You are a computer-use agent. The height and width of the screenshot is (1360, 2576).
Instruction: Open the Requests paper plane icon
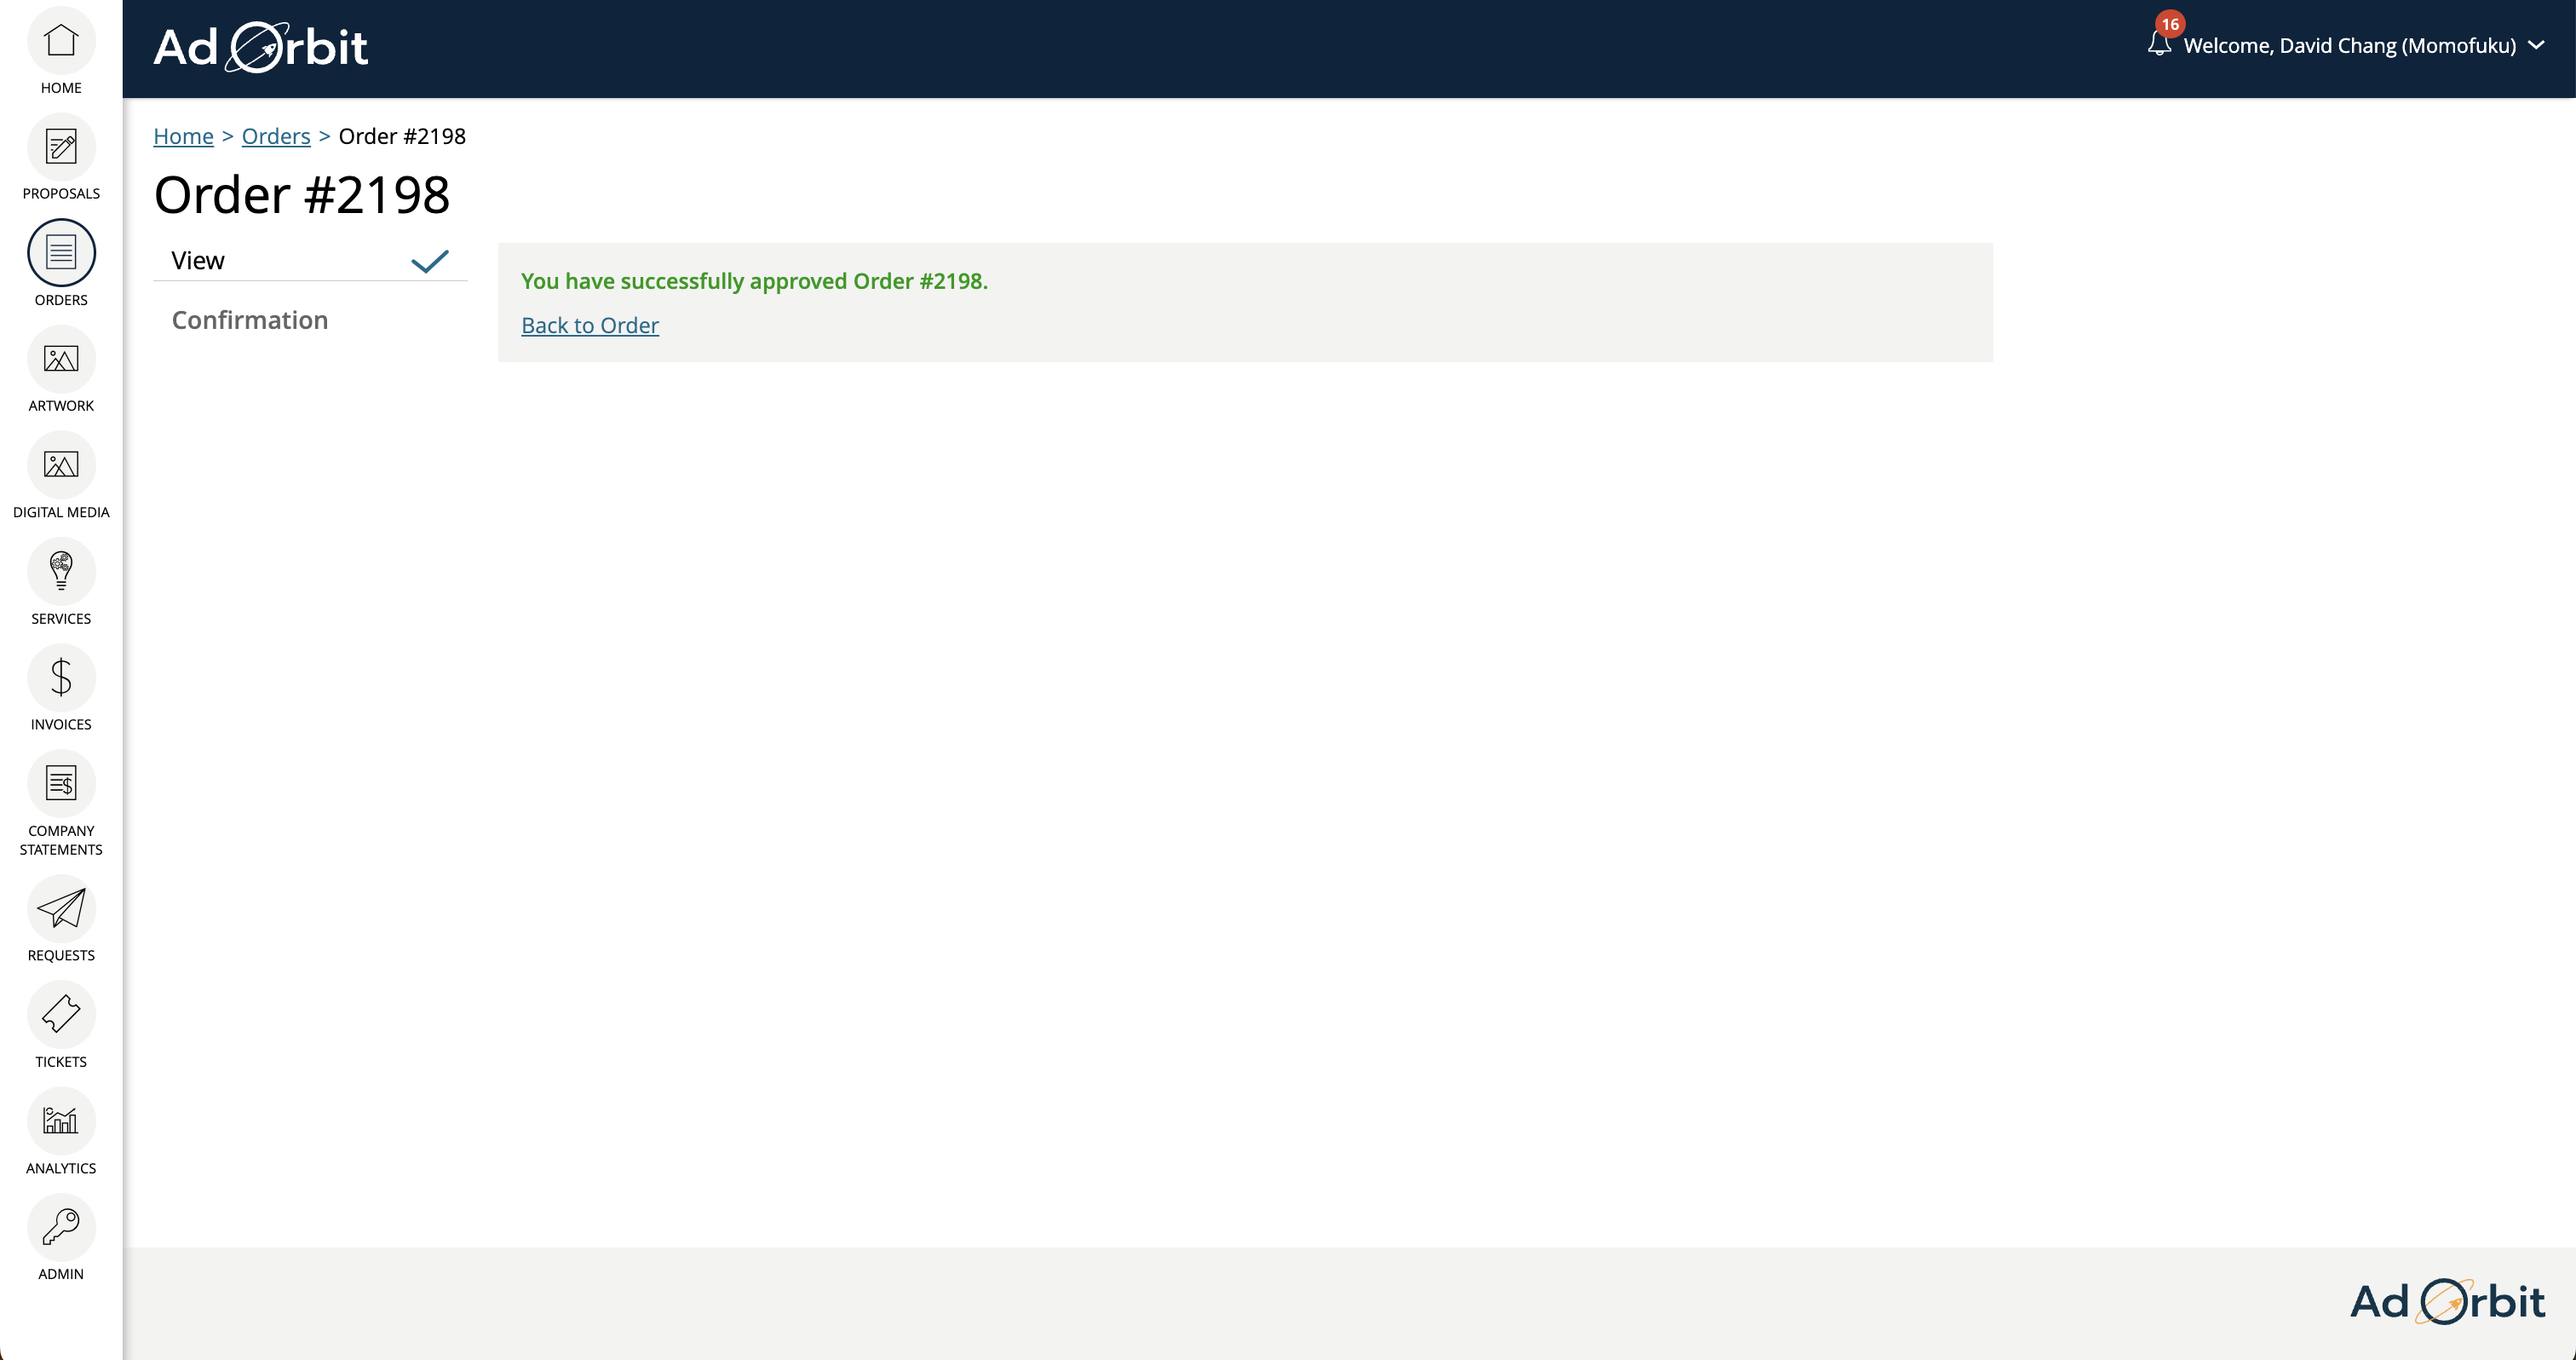[x=61, y=911]
